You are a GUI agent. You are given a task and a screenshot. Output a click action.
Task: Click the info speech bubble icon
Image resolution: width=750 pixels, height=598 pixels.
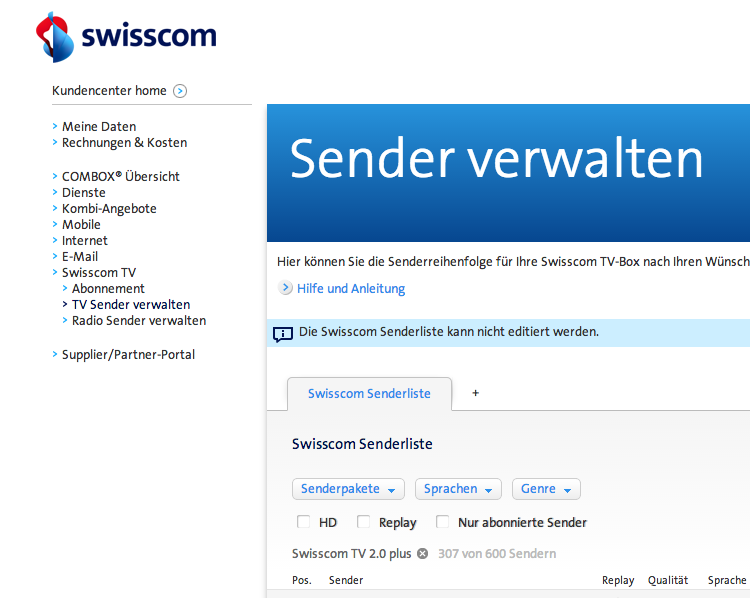coord(283,333)
